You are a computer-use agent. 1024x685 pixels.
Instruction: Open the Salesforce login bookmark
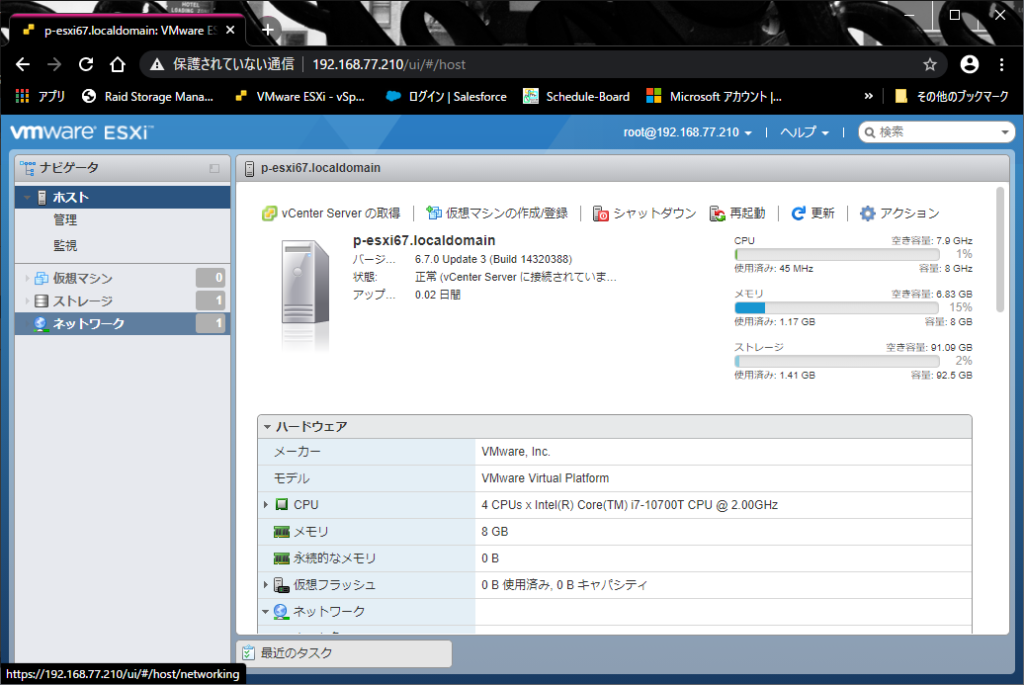[x=446, y=97]
